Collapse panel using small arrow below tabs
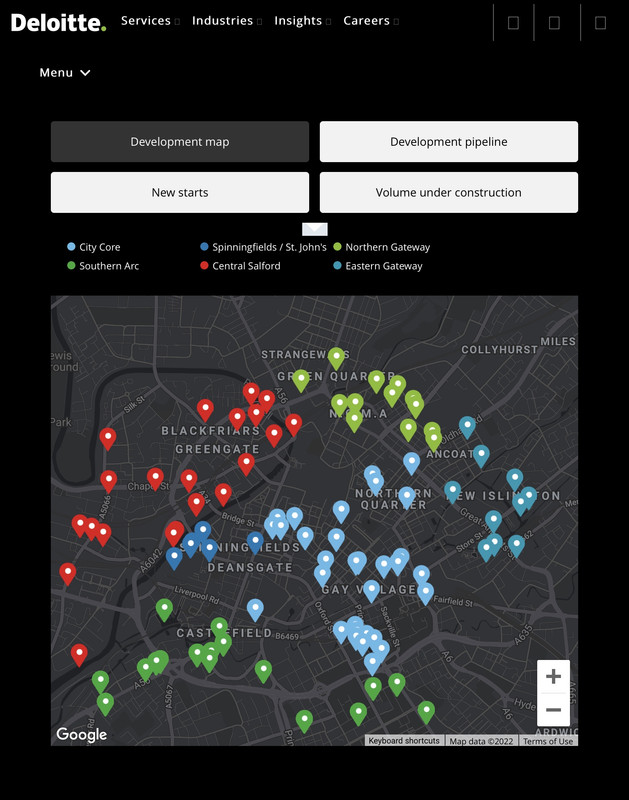This screenshot has height=800, width=629. tap(315, 229)
